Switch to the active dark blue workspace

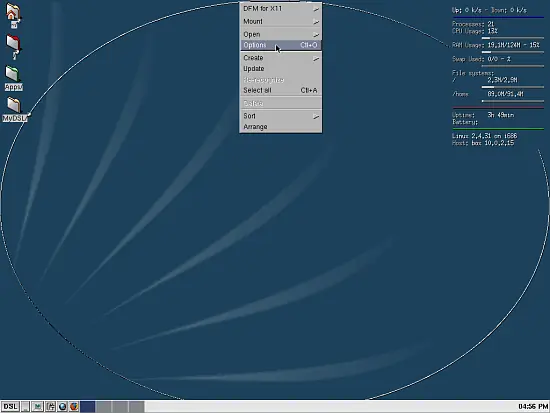tap(88, 406)
